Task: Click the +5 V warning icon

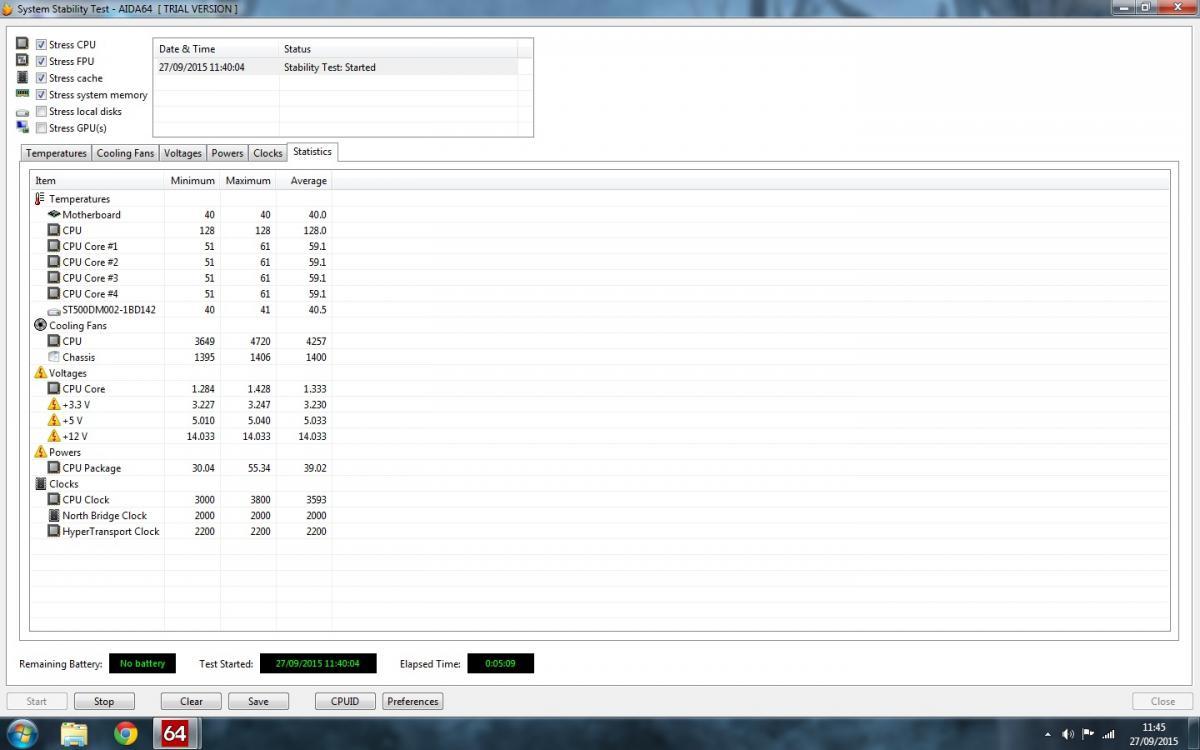Action: click(54, 420)
